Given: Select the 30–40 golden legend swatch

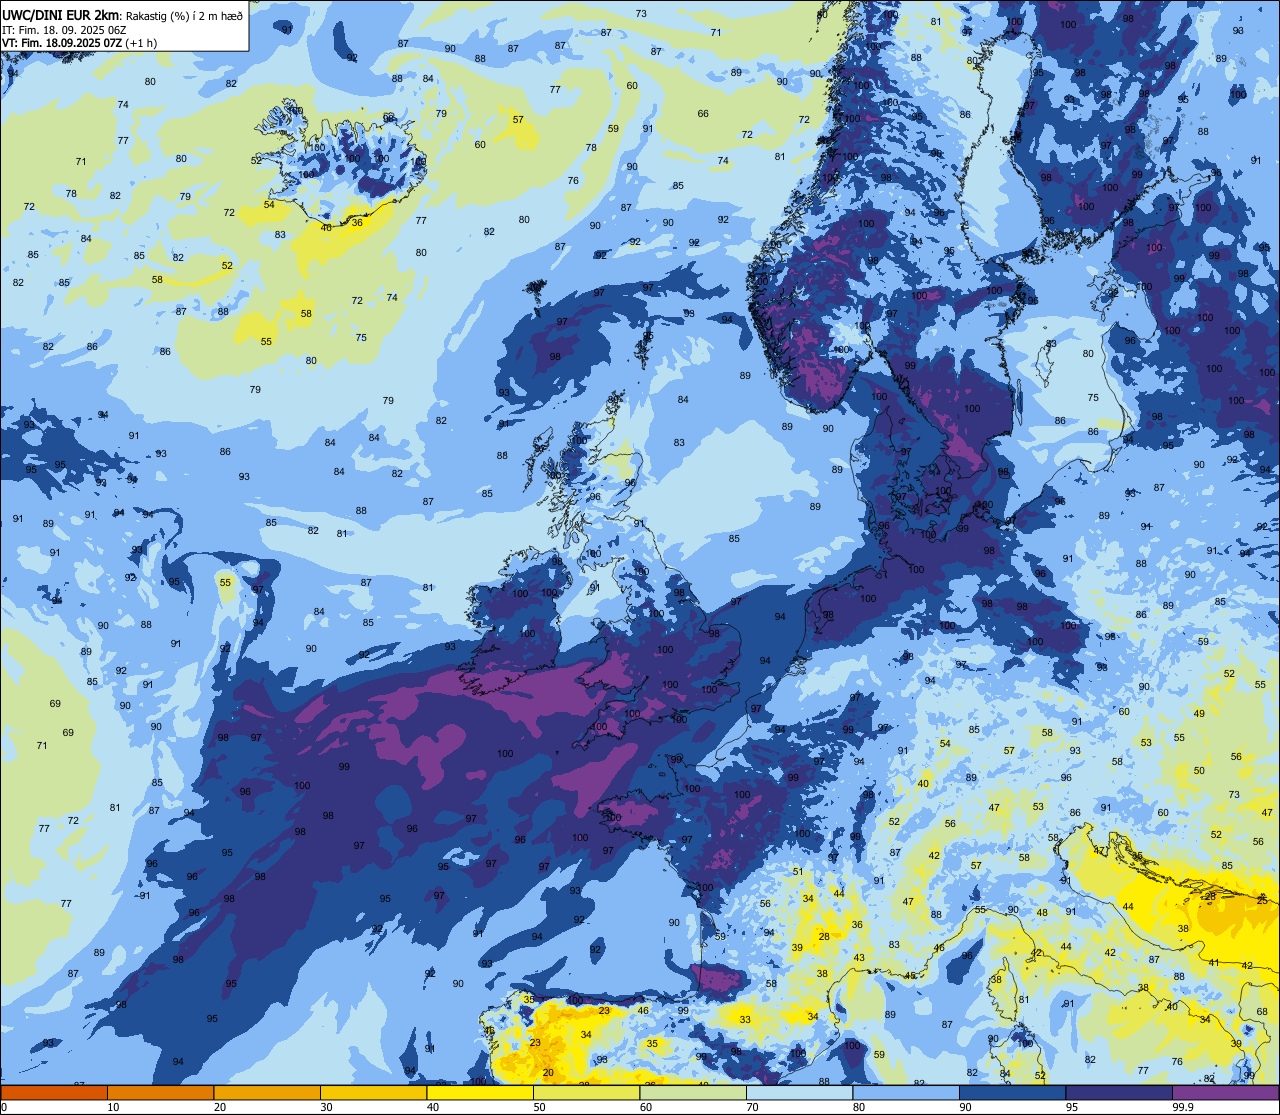Looking at the screenshot, I should tap(373, 1092).
